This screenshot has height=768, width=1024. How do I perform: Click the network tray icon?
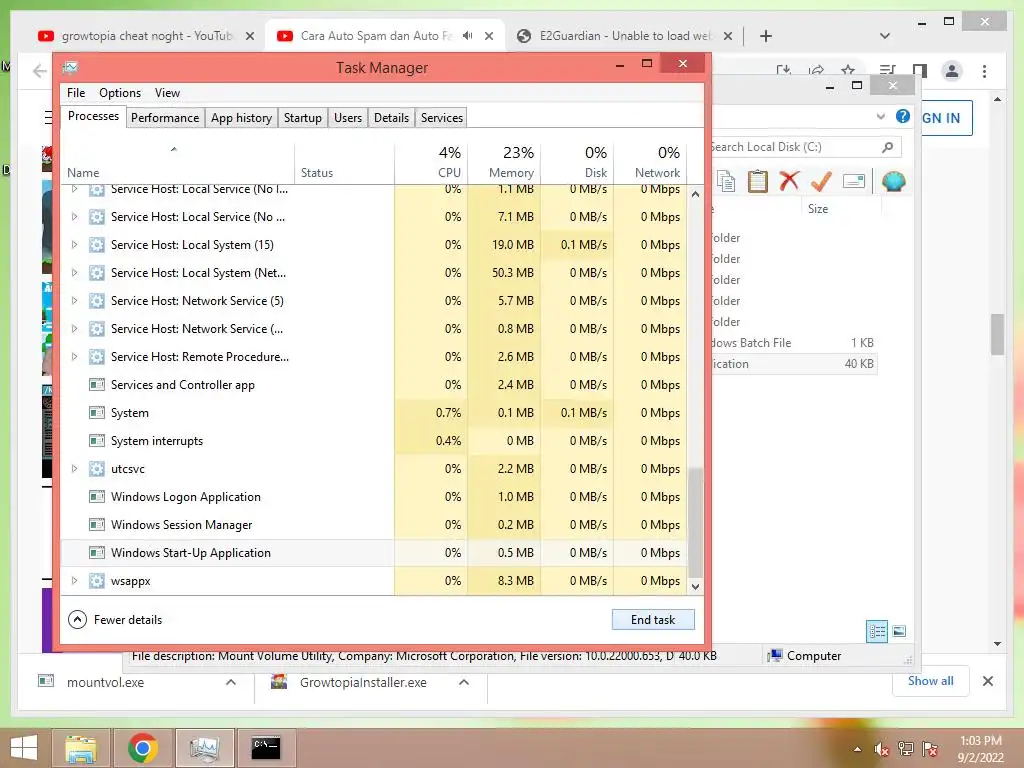pyautogui.click(x=905, y=749)
